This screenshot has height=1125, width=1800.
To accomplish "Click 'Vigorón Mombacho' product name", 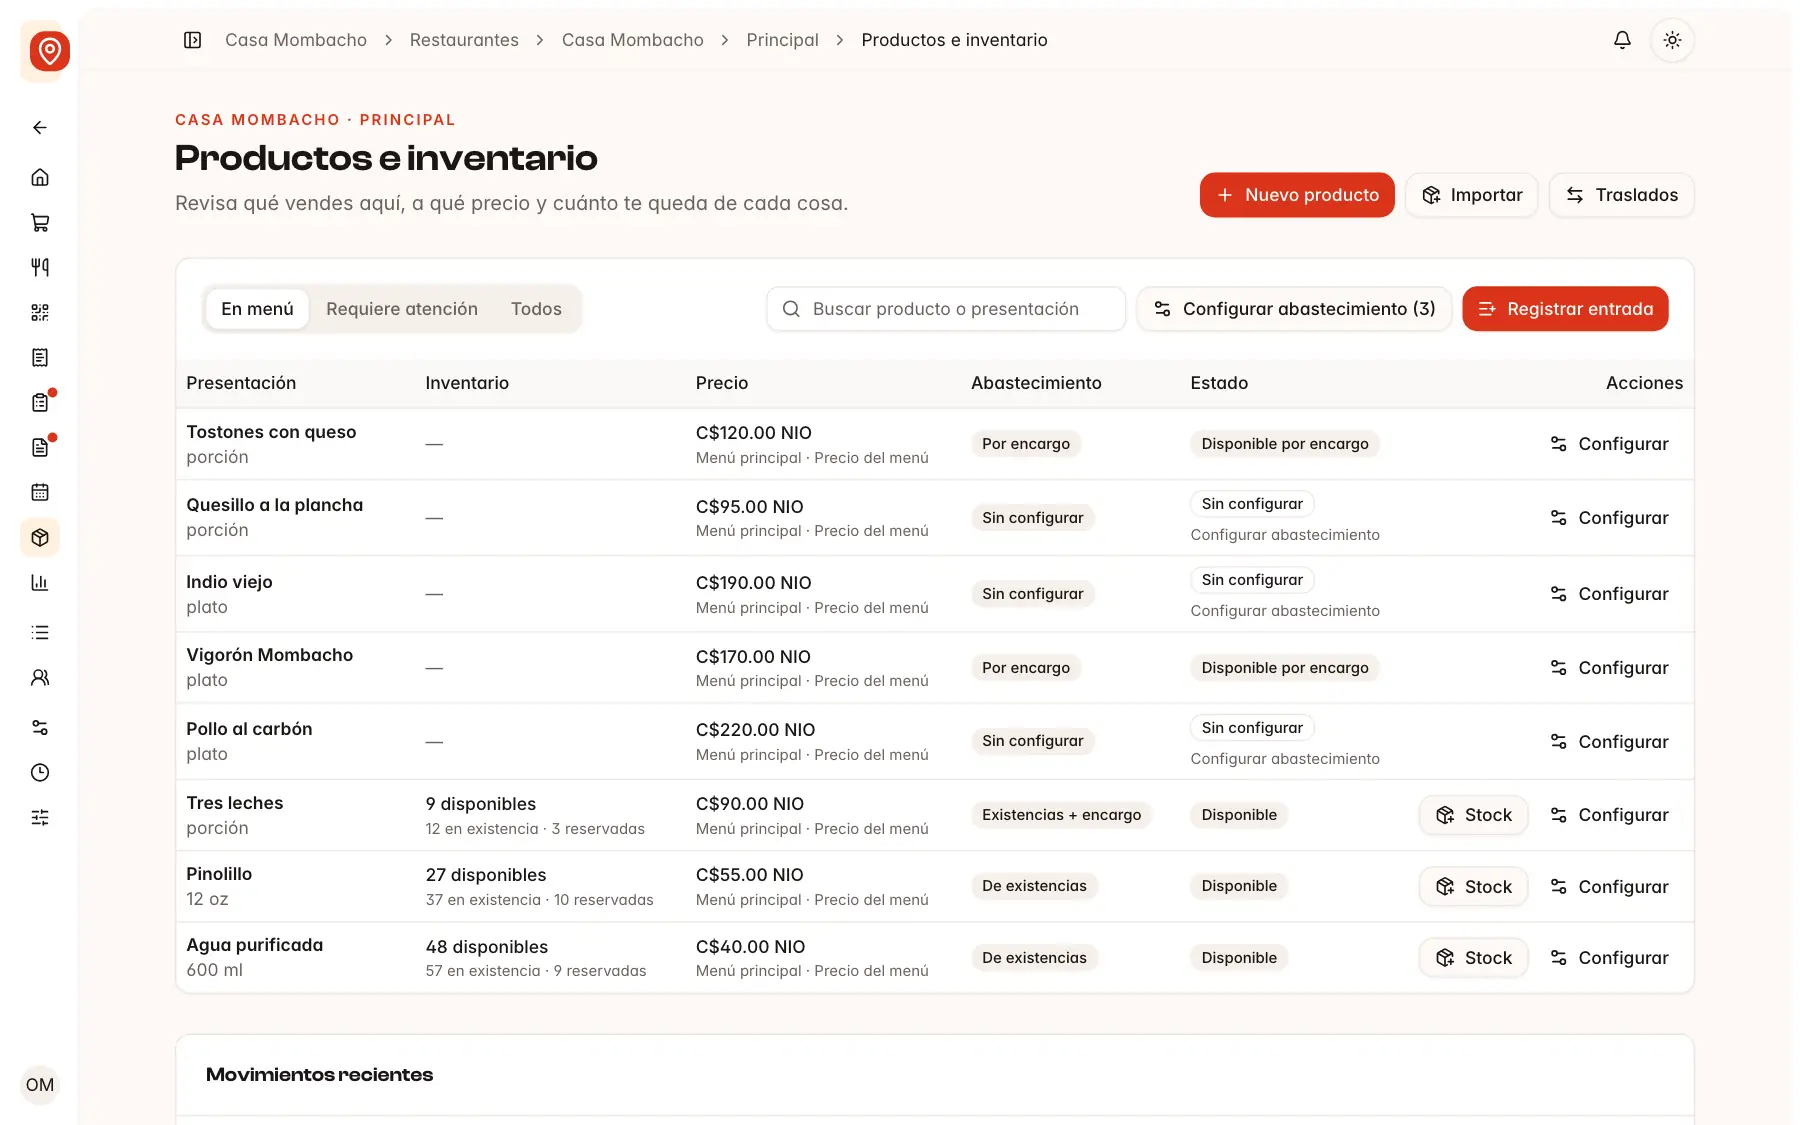I will 270,655.
